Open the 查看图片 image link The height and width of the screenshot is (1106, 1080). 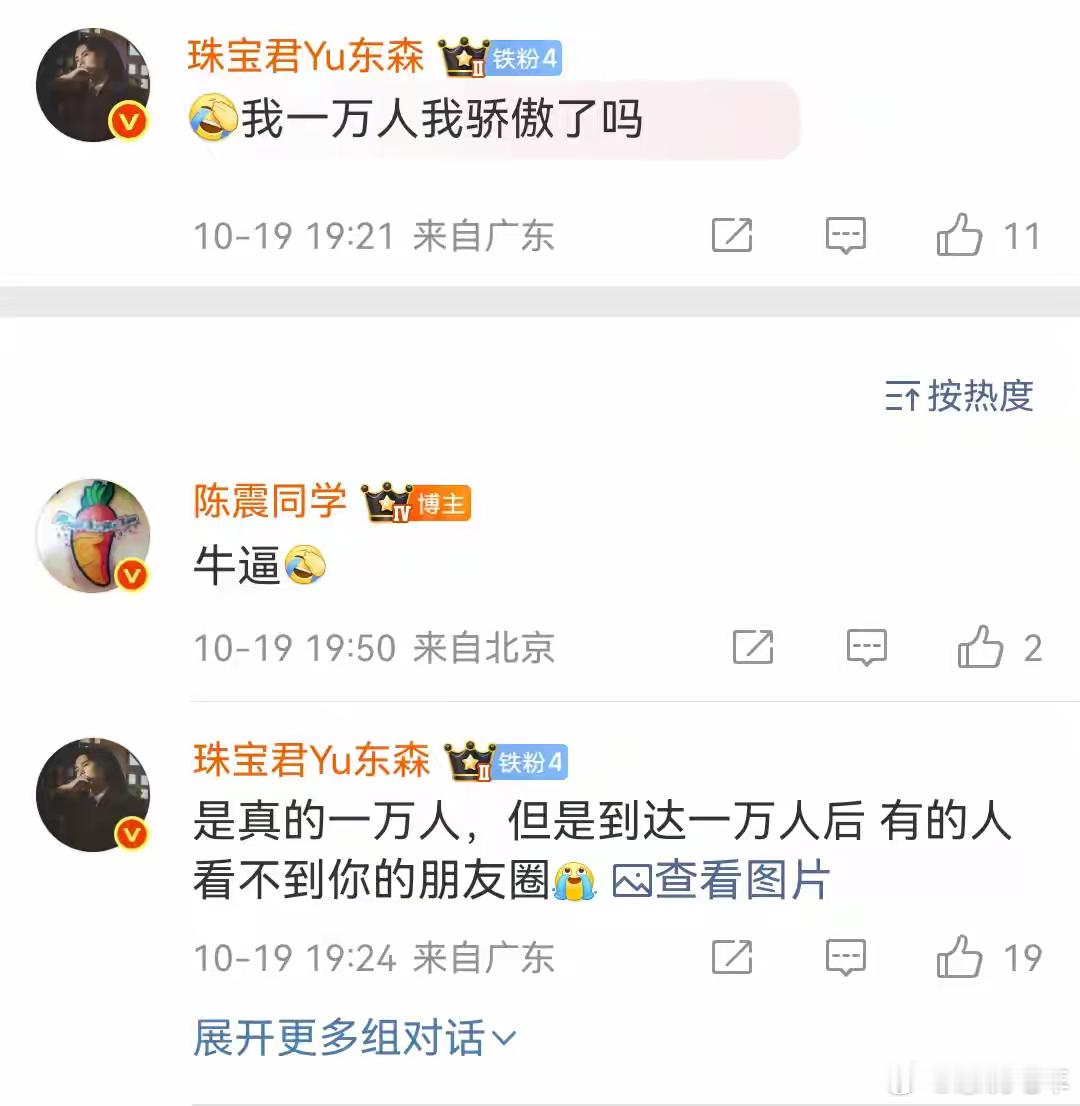coord(720,880)
